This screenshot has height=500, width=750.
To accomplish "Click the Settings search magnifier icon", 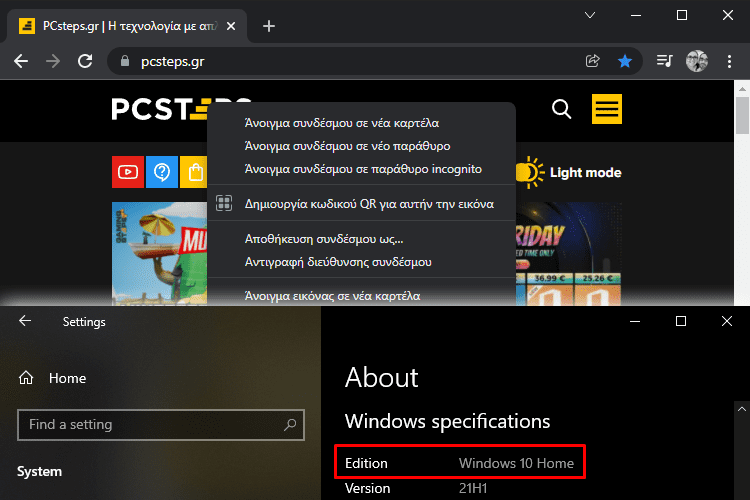I will [x=290, y=424].
